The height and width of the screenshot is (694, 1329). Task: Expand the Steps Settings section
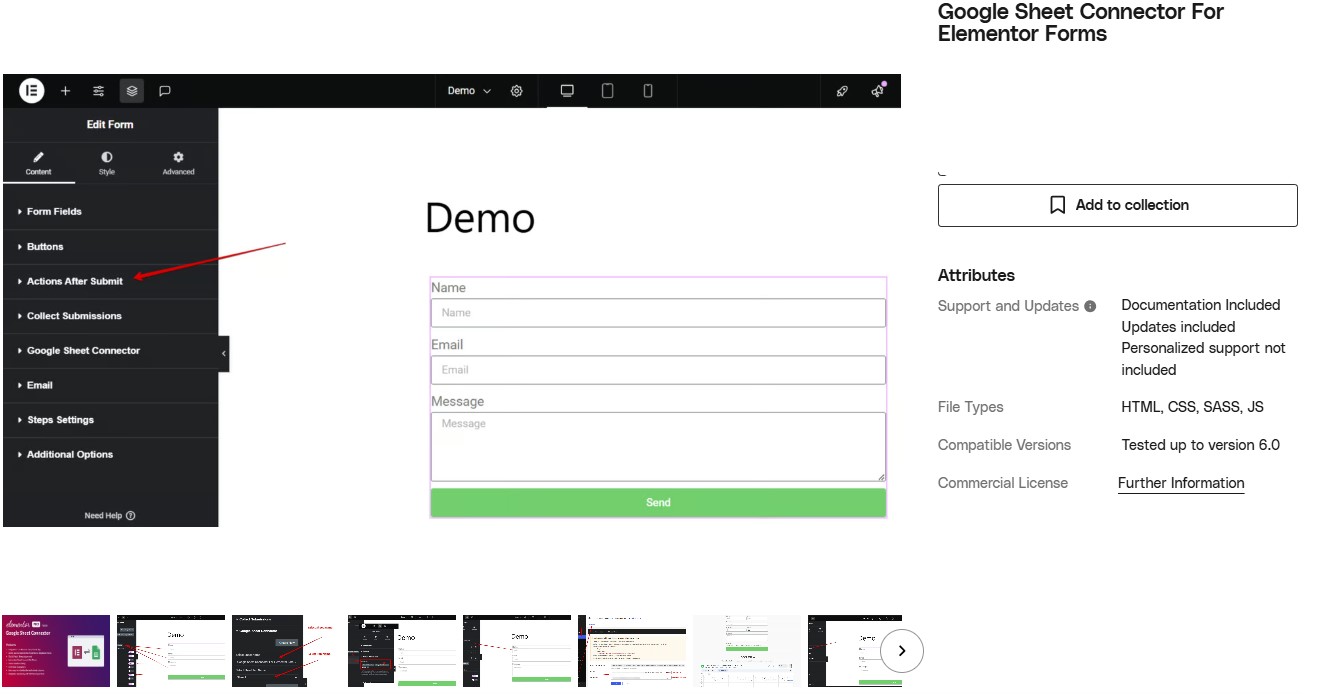click(x=110, y=420)
